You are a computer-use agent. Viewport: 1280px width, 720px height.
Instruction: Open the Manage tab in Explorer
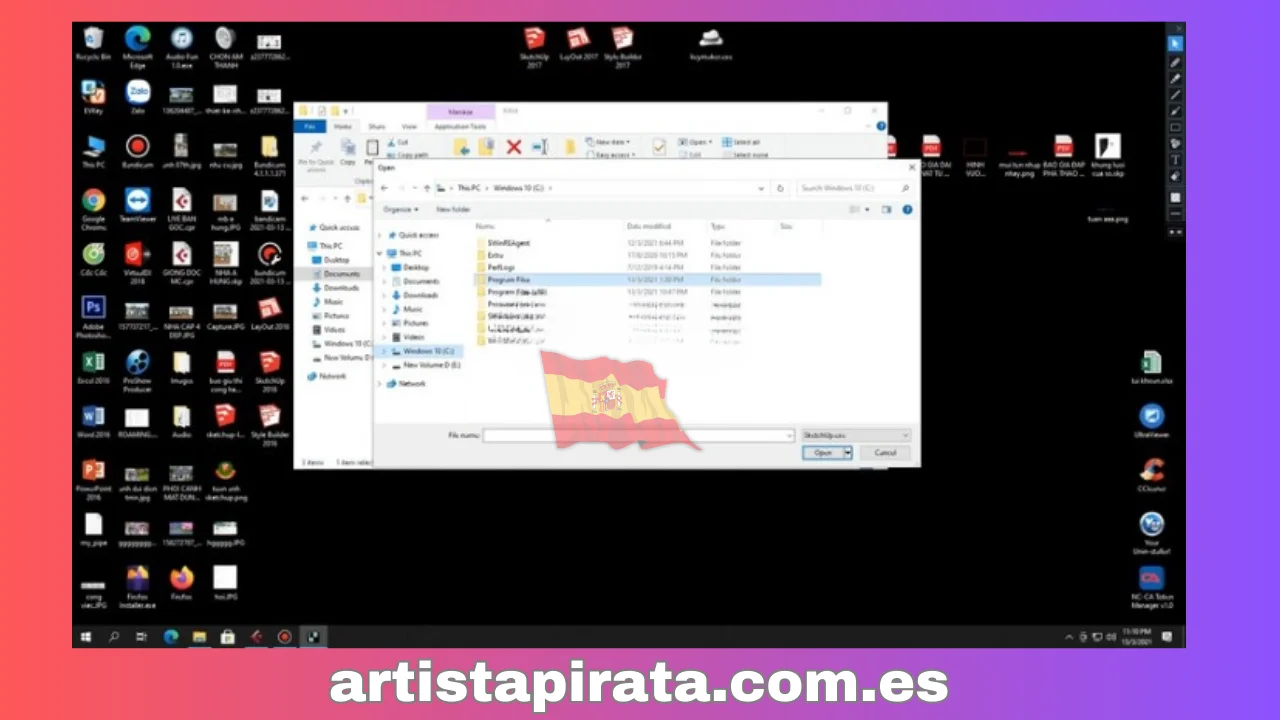pyautogui.click(x=460, y=112)
